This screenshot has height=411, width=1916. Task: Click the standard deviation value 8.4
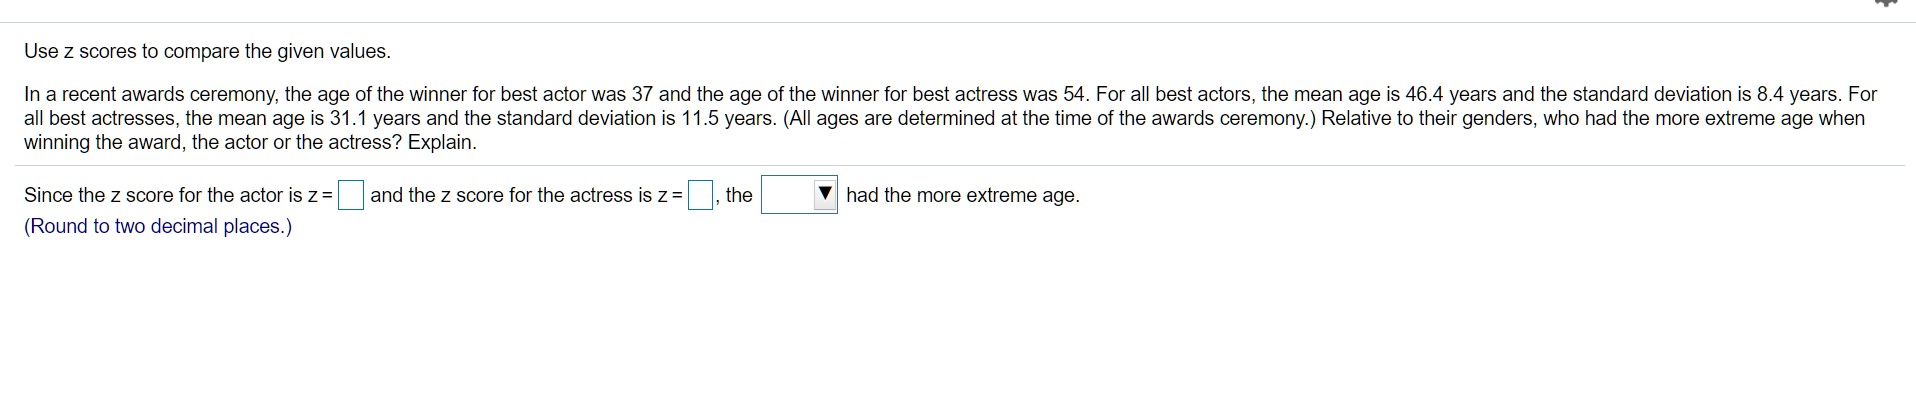pos(1770,94)
